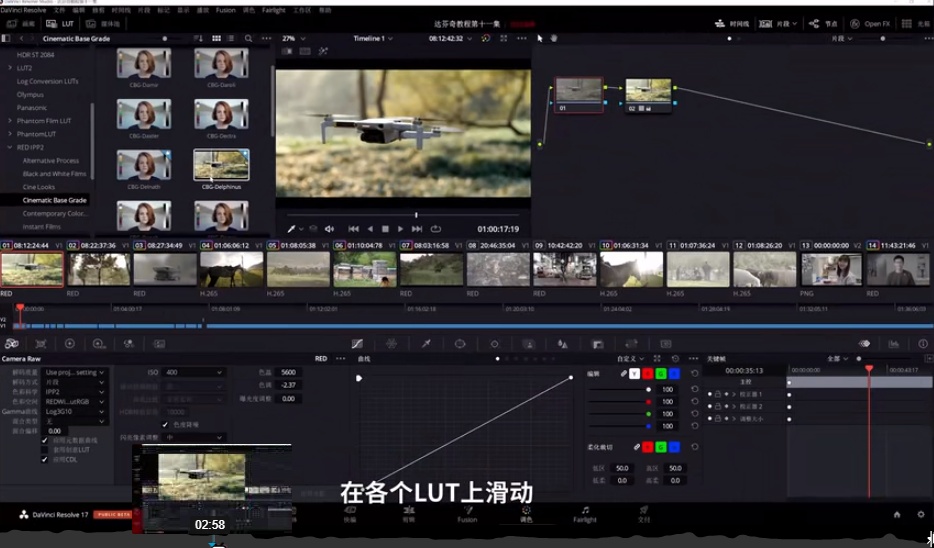This screenshot has height=548, width=934.
Task: Open the Timeline 1 dropdown
Action: point(373,38)
